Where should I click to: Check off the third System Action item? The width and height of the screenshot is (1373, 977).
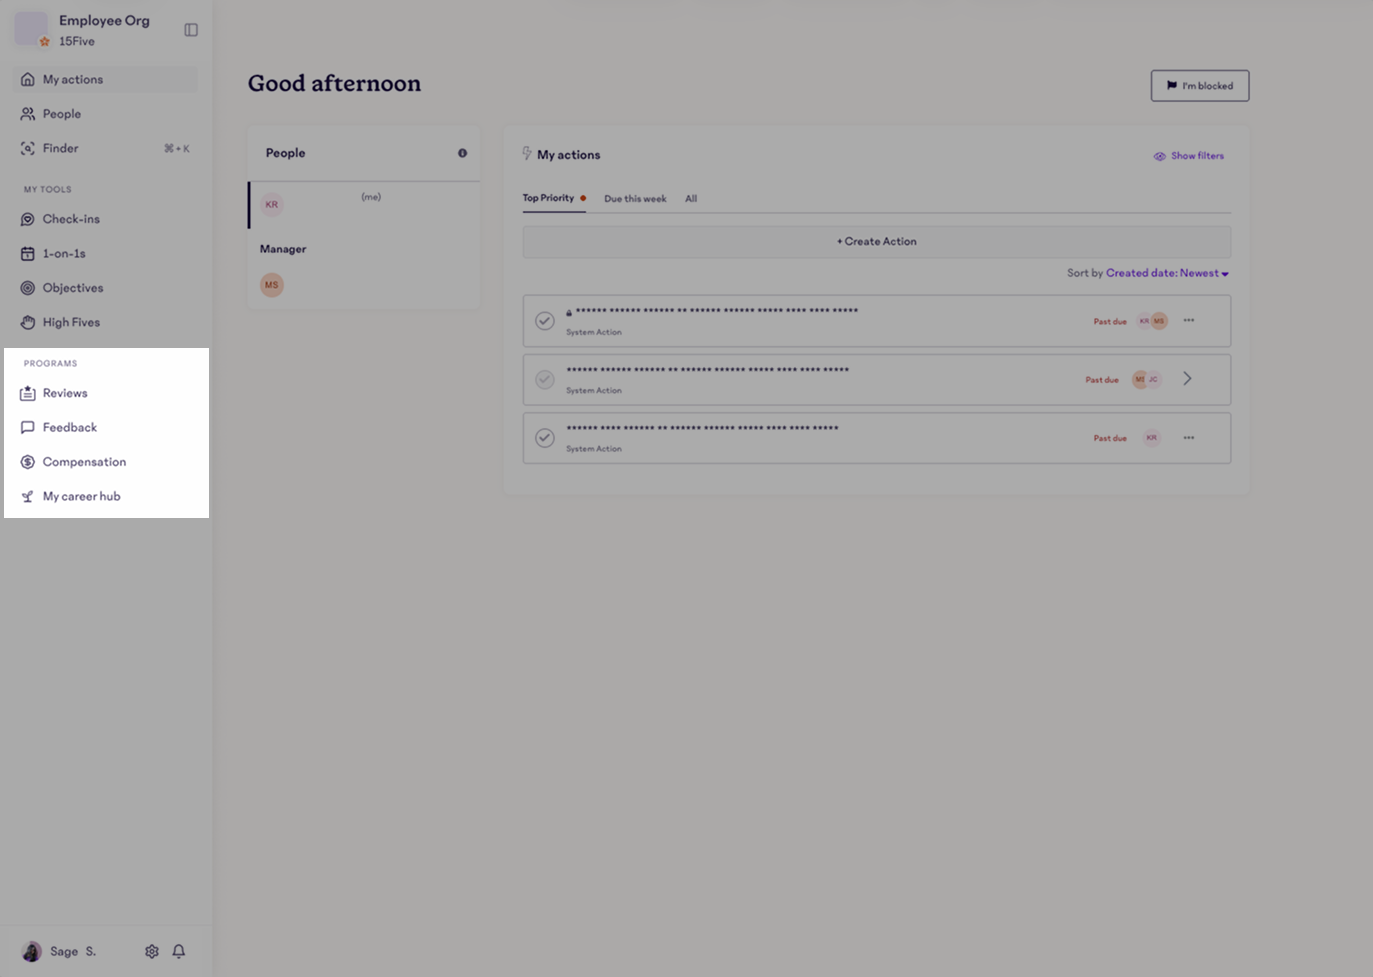pyautogui.click(x=544, y=437)
